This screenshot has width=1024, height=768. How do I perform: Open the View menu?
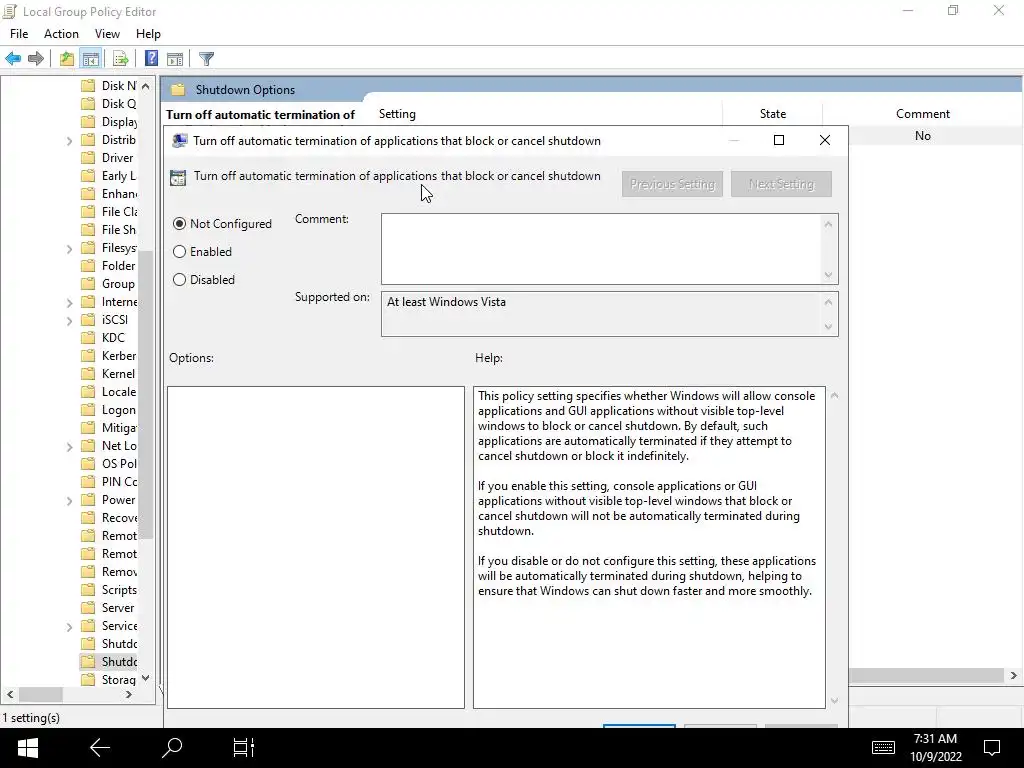[107, 34]
